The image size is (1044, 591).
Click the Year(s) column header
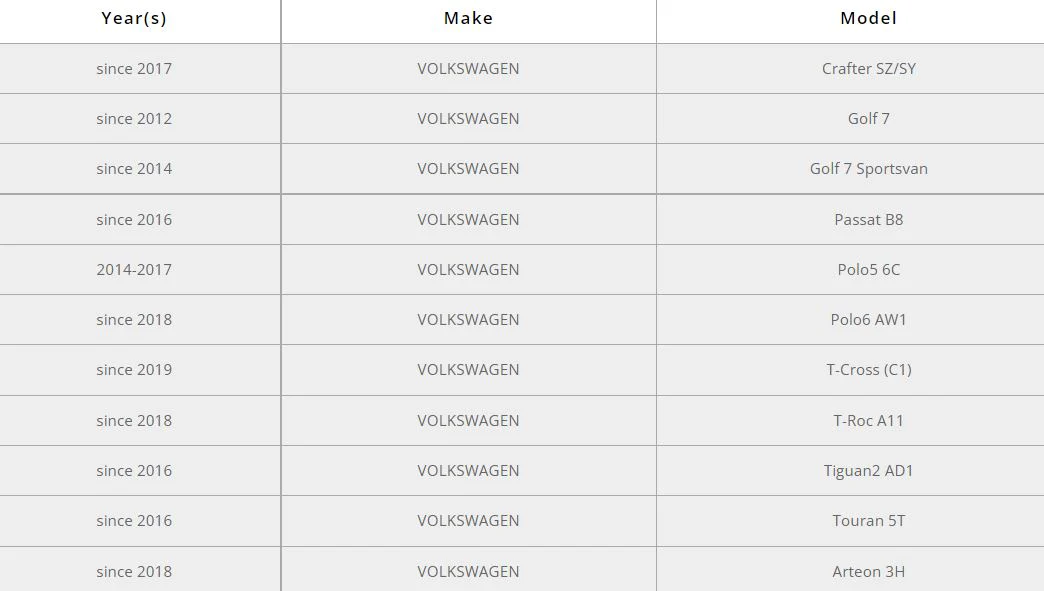pyautogui.click(x=134, y=18)
